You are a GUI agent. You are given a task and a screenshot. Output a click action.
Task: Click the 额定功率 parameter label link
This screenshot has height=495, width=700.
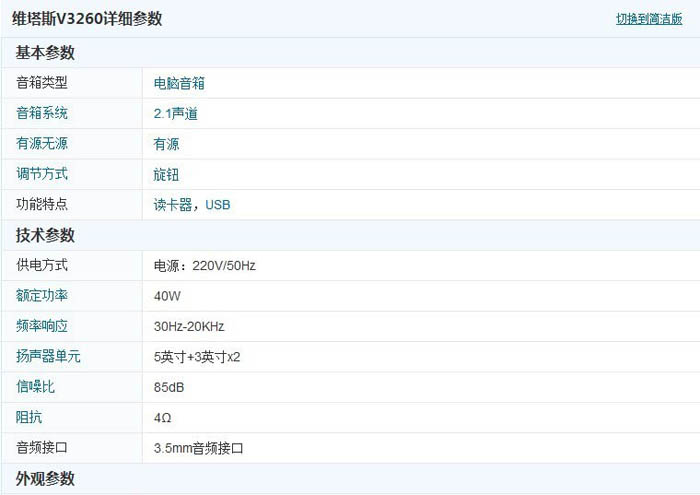click(x=42, y=295)
